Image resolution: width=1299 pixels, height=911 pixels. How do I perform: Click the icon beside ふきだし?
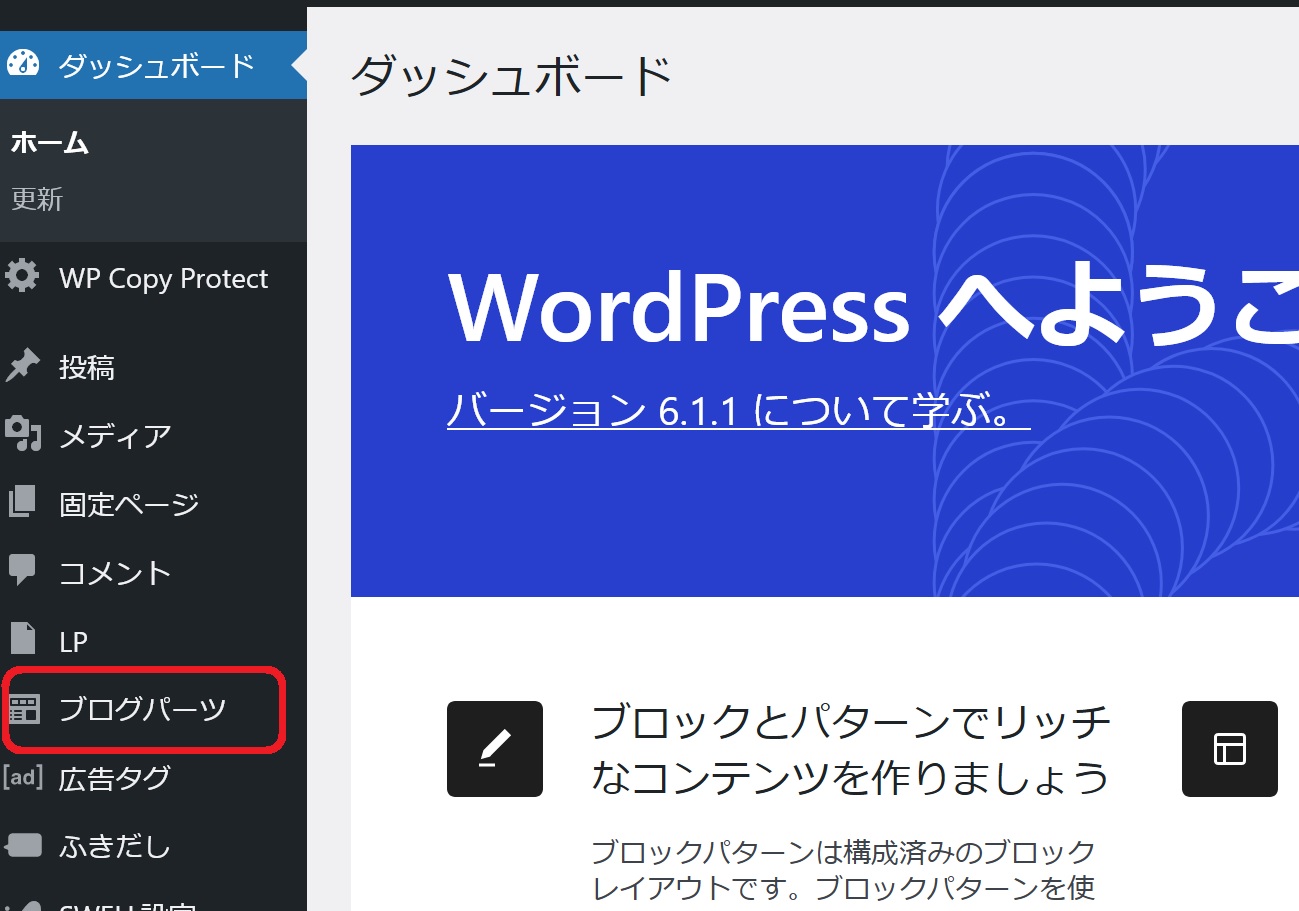click(x=23, y=846)
